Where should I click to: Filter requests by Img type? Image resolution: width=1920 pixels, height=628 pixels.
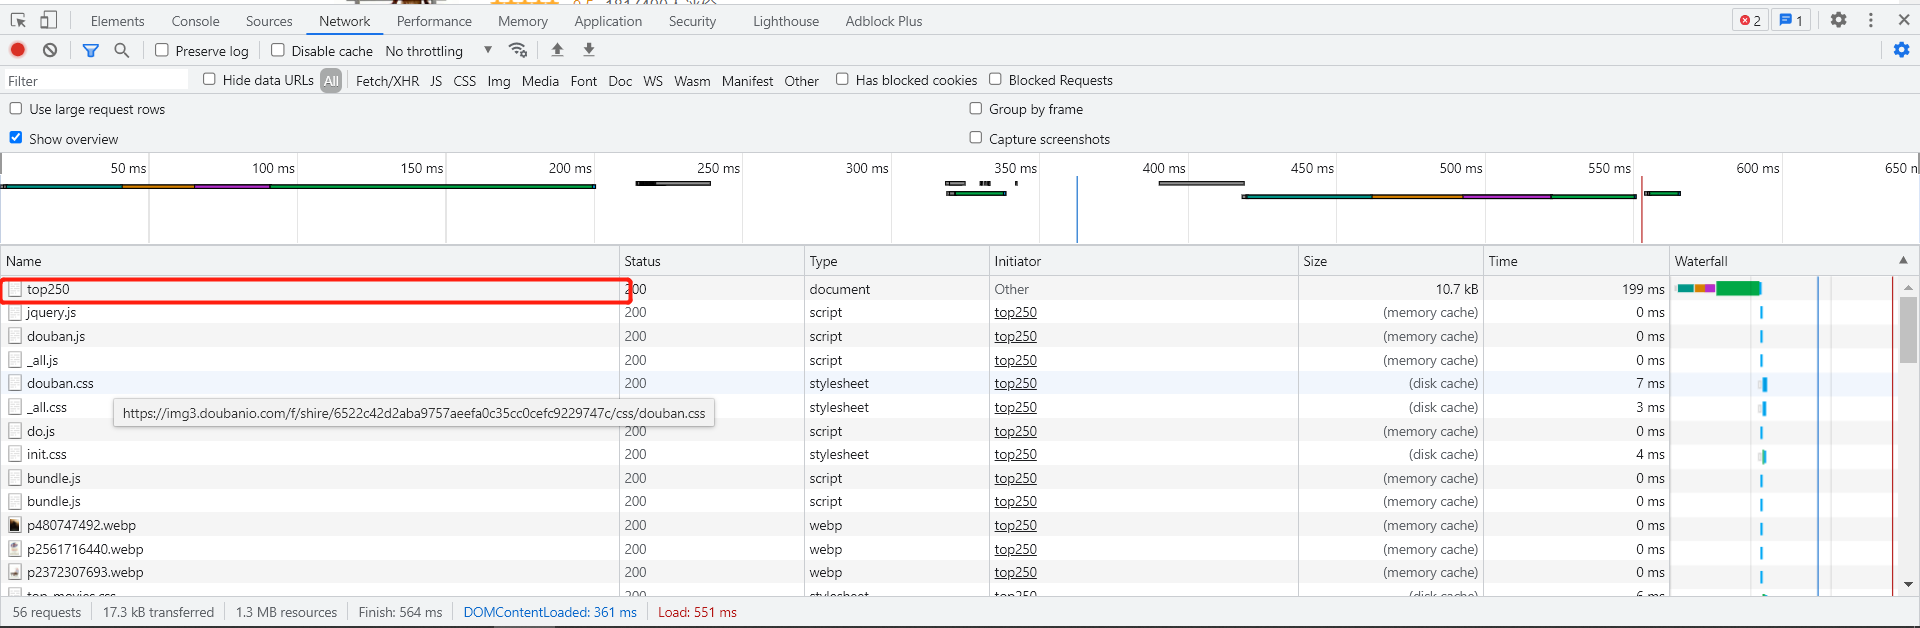pyautogui.click(x=499, y=81)
